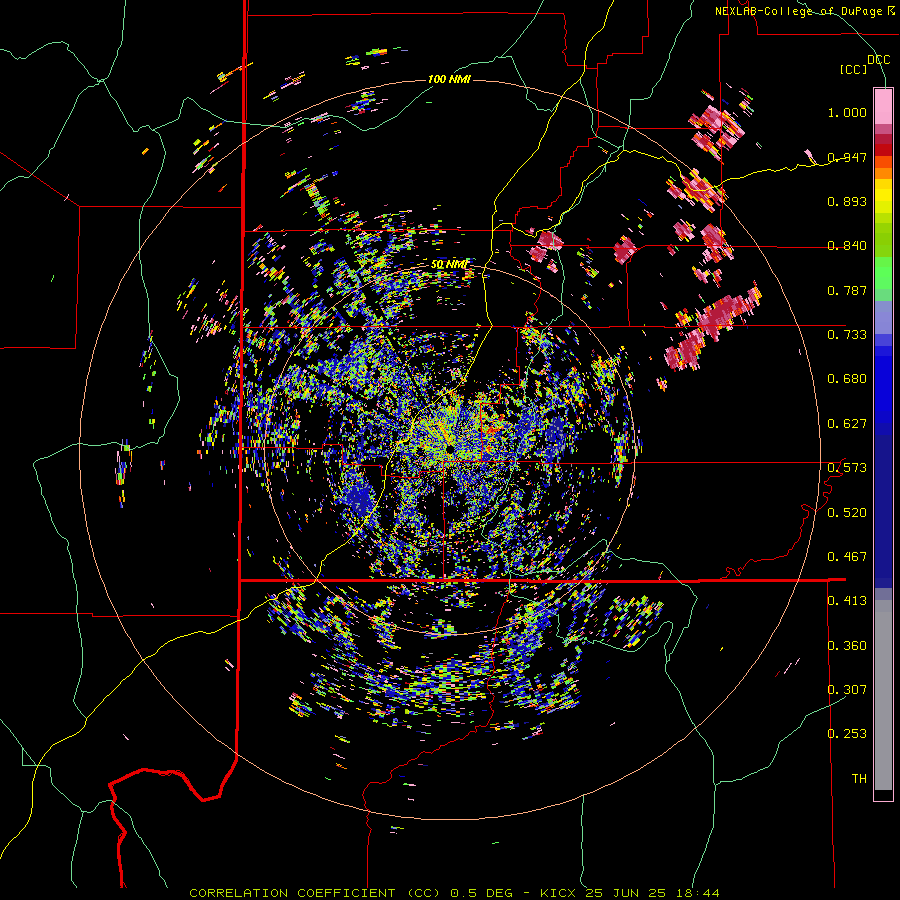Image resolution: width=900 pixels, height=900 pixels.
Task: Click the 50 NMI range ring label
Action: point(449,264)
